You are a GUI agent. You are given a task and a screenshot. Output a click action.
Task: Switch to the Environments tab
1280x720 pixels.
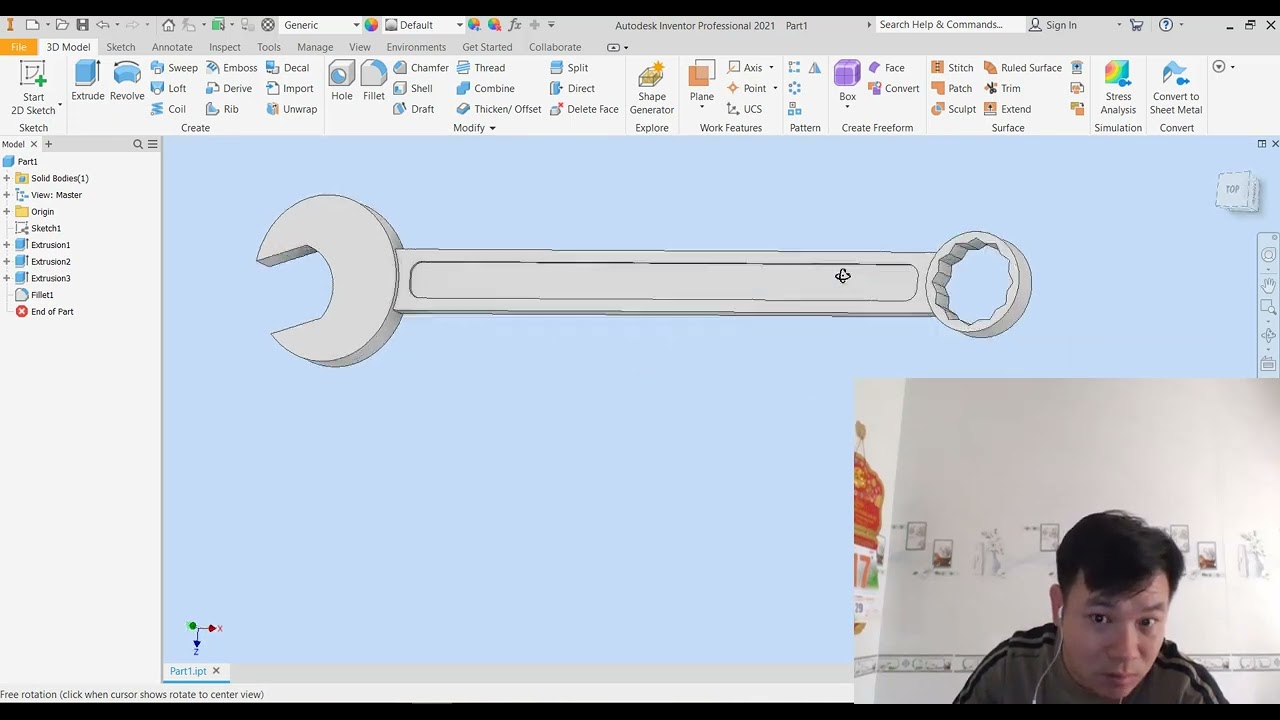click(x=416, y=47)
